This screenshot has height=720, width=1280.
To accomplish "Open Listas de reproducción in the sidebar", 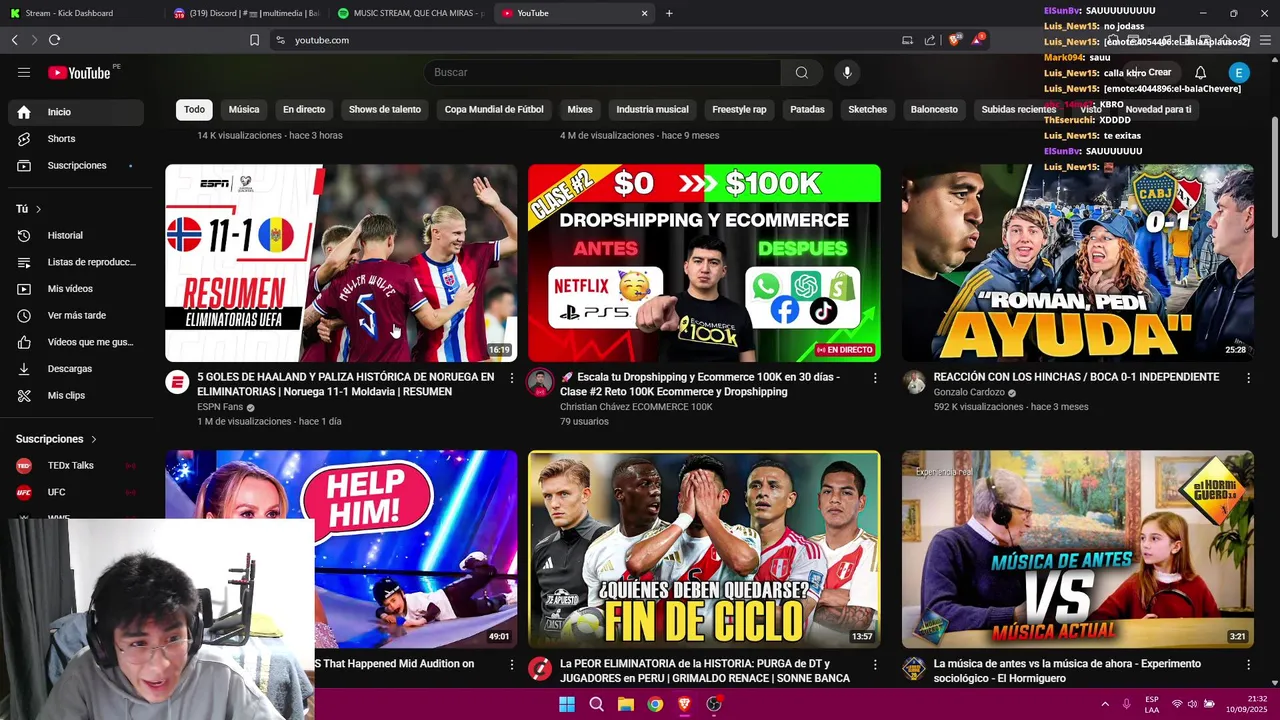I will coord(76,262).
